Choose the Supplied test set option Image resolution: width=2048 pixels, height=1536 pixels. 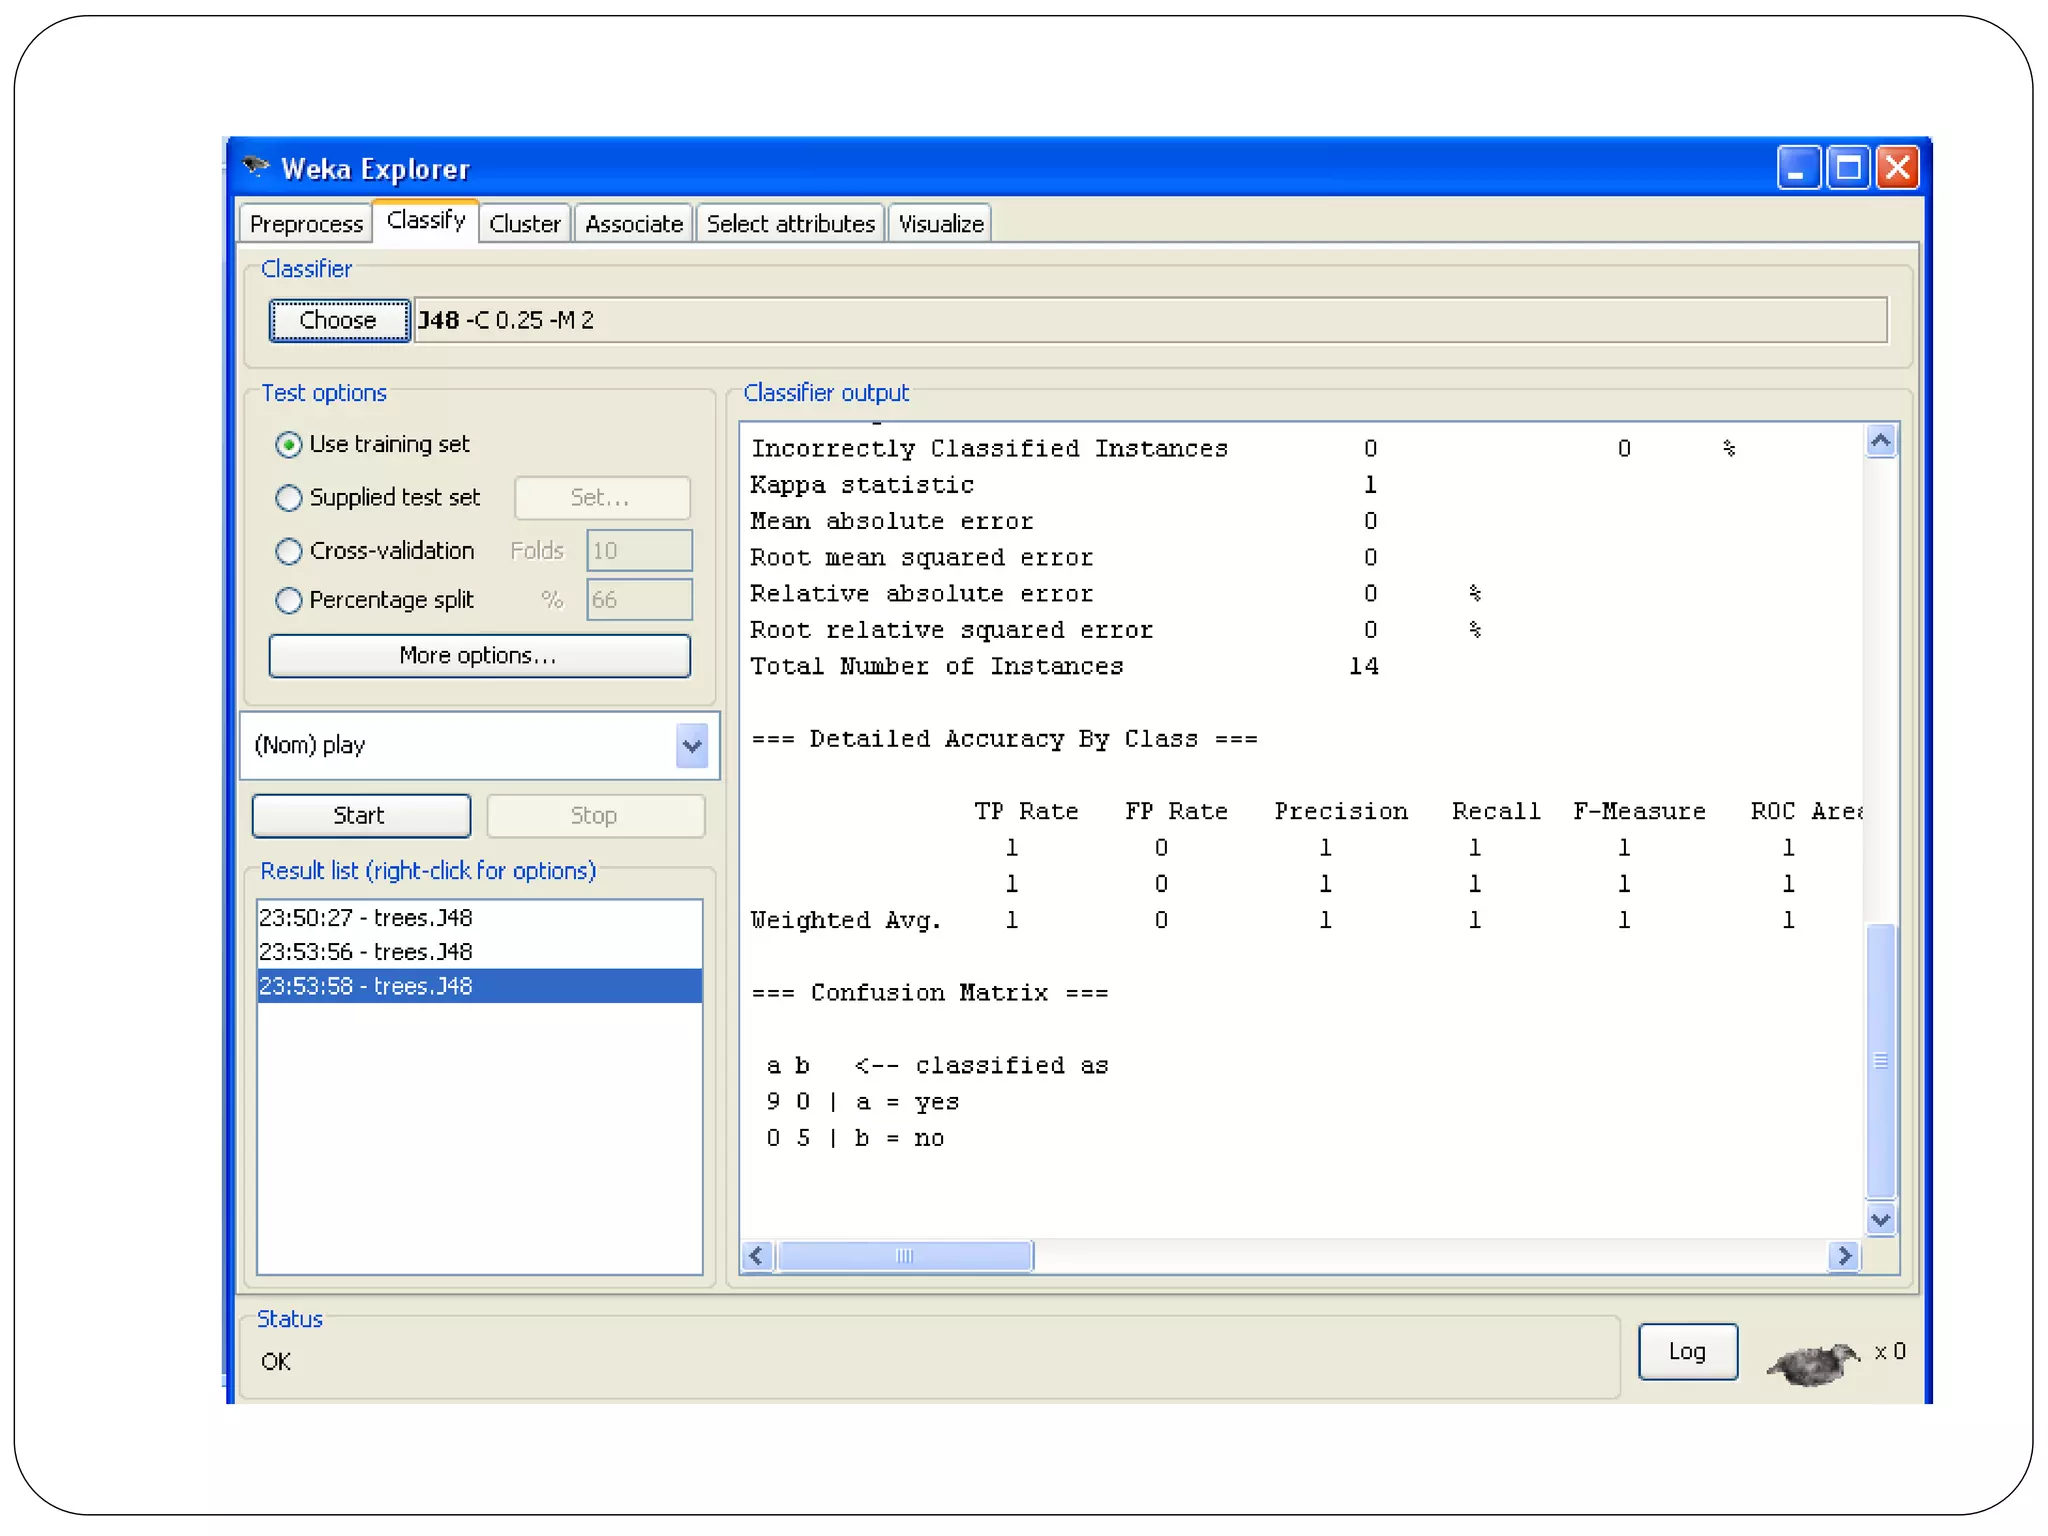[x=289, y=497]
